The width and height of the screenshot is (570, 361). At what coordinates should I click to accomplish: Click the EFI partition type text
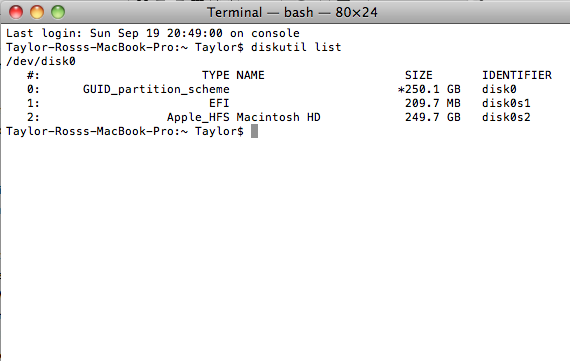tap(219, 103)
